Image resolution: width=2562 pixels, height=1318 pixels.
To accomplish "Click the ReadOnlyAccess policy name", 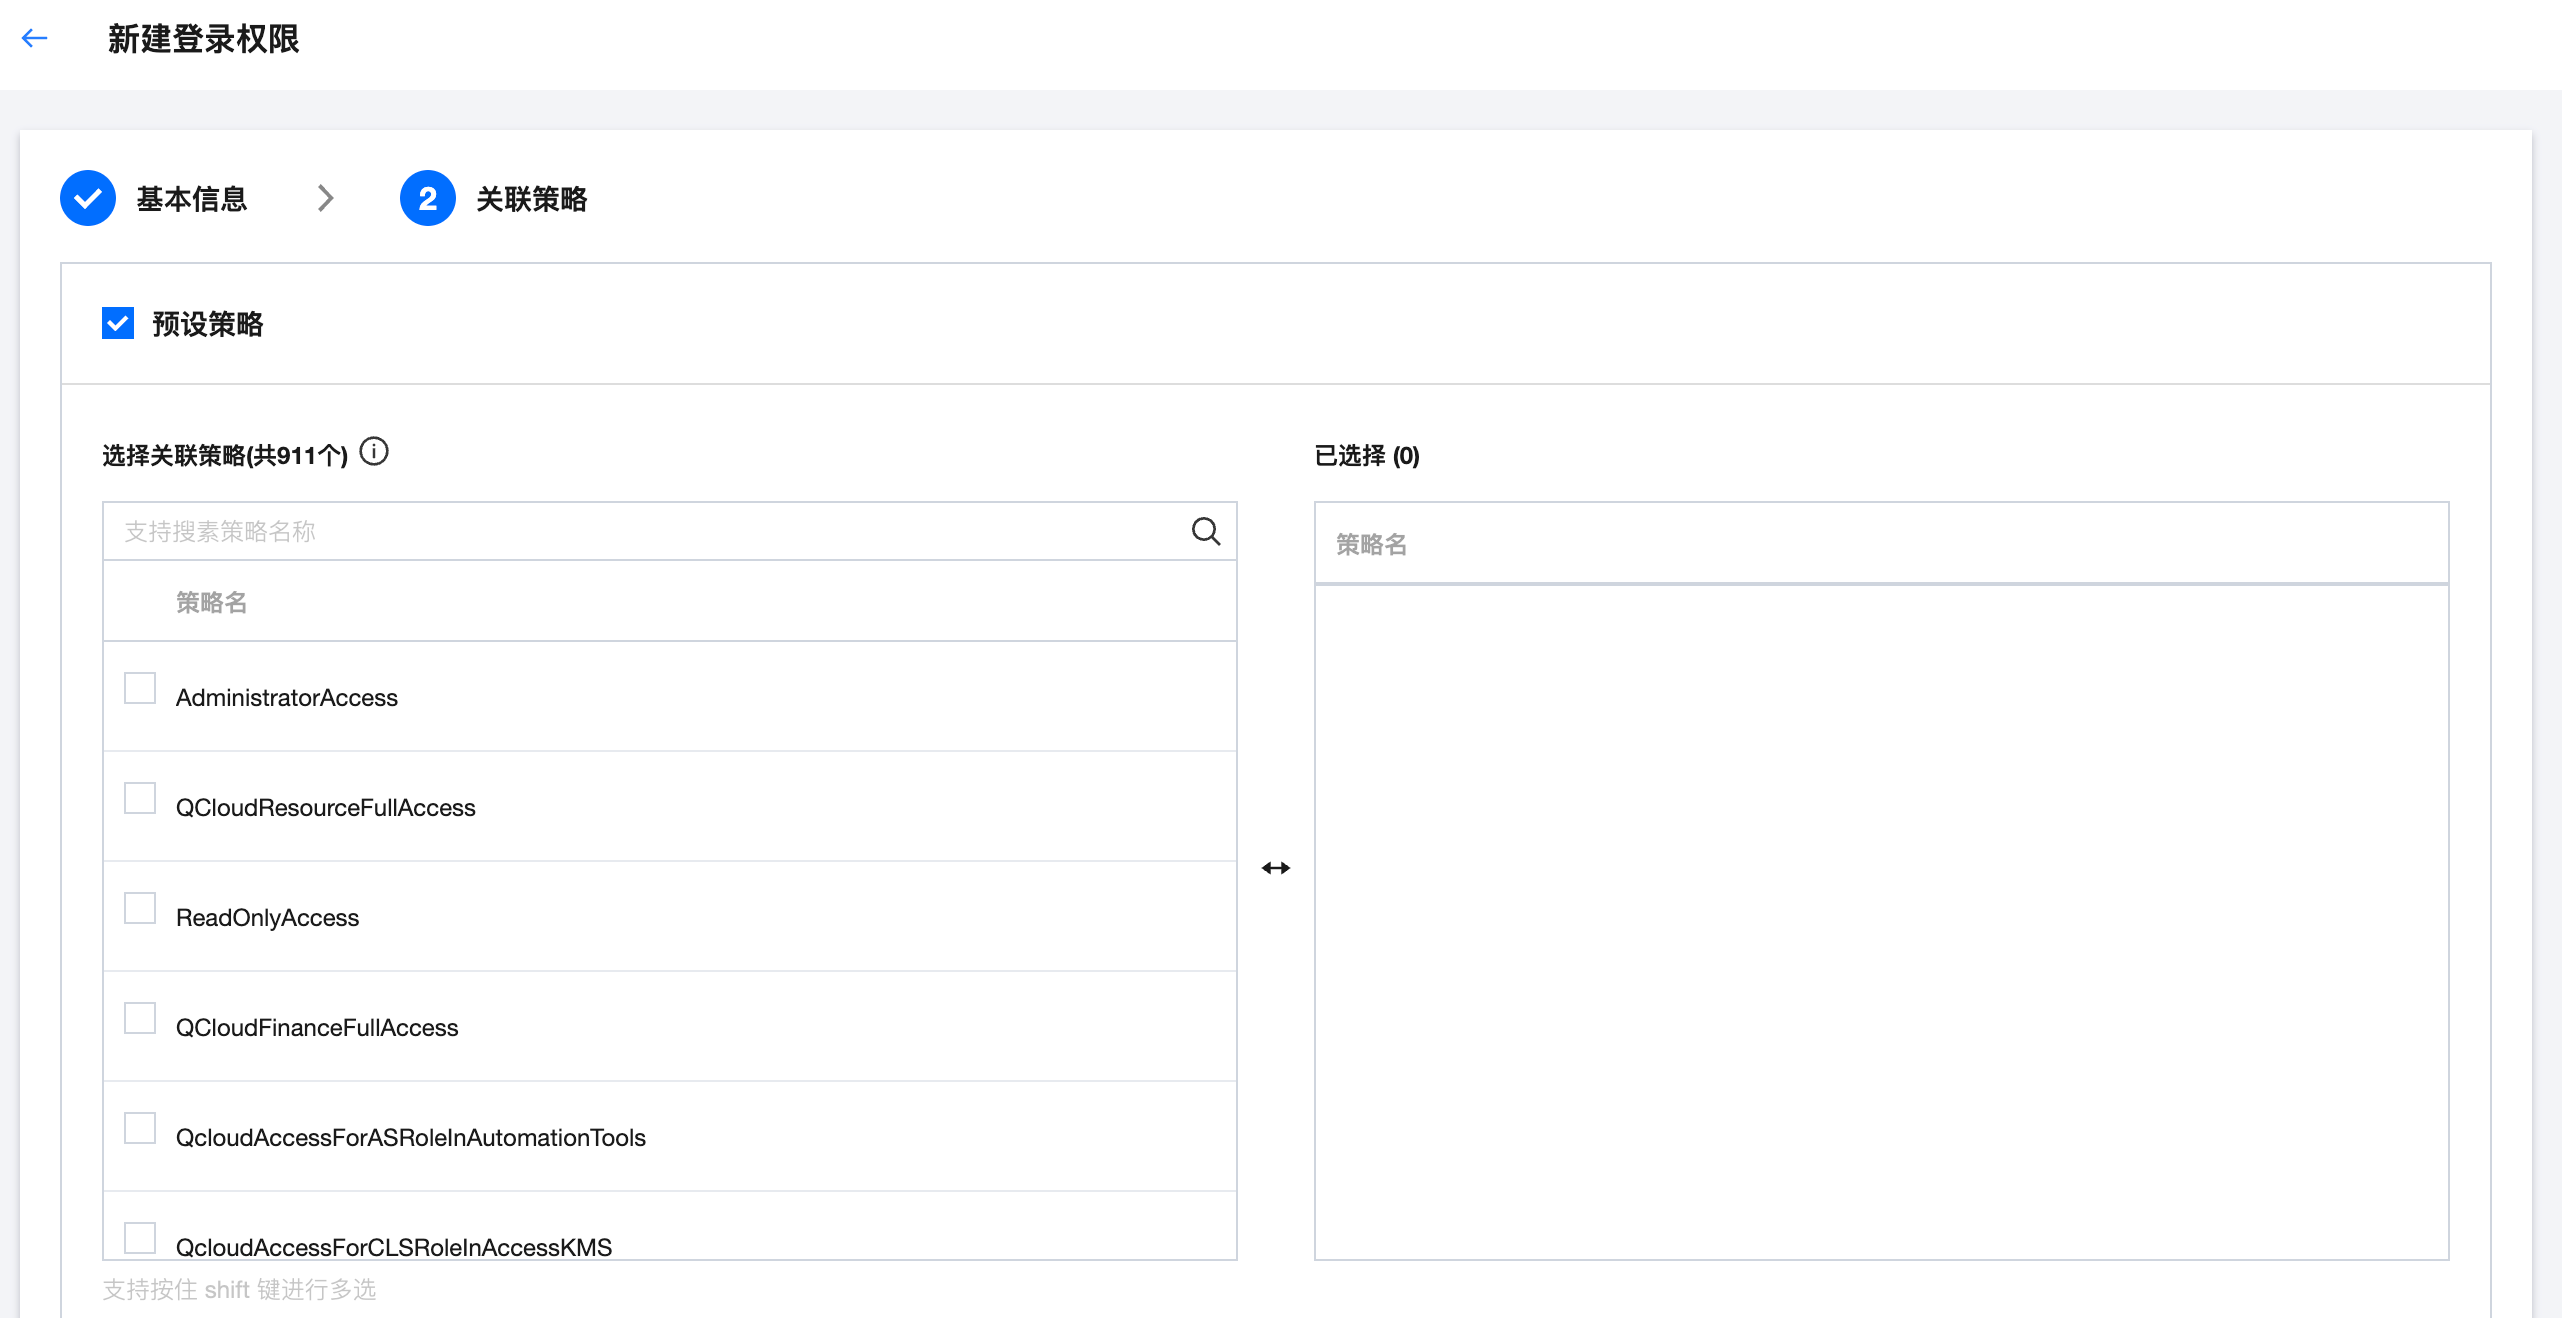I will coord(267,918).
